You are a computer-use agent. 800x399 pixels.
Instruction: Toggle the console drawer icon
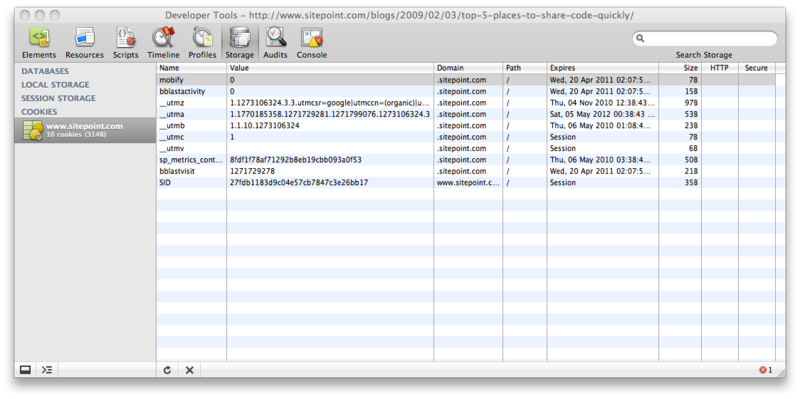tap(47, 370)
